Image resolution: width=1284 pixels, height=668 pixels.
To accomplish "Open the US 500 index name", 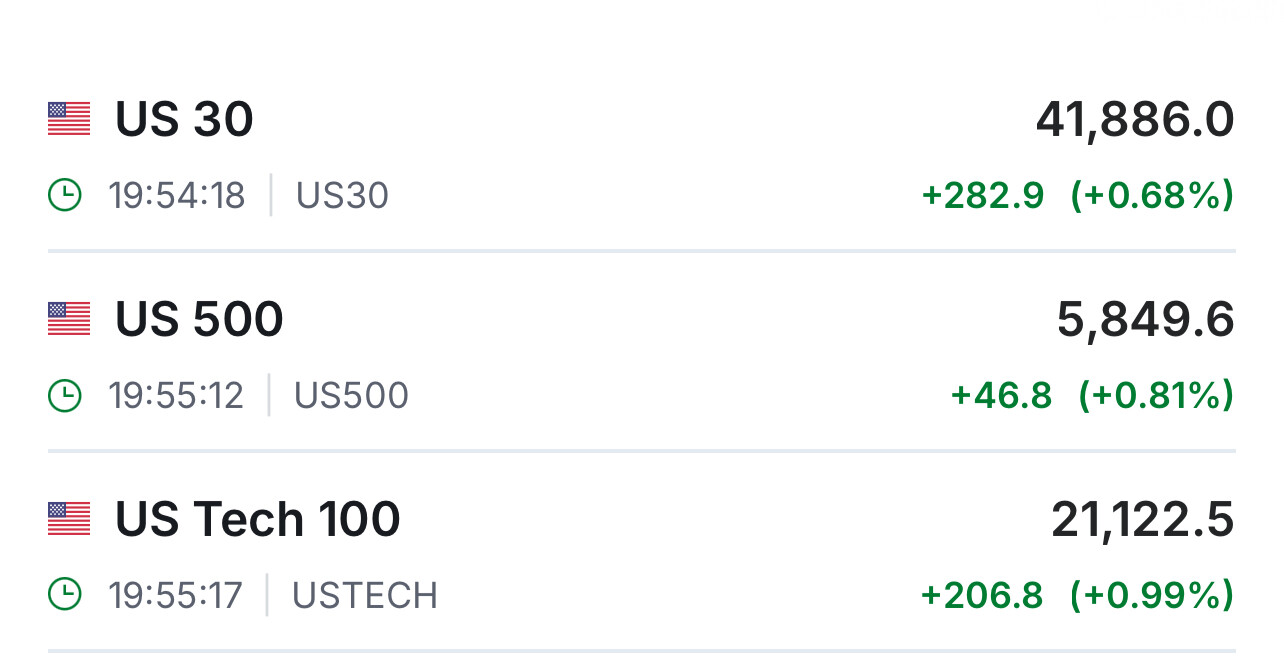I will click(199, 320).
